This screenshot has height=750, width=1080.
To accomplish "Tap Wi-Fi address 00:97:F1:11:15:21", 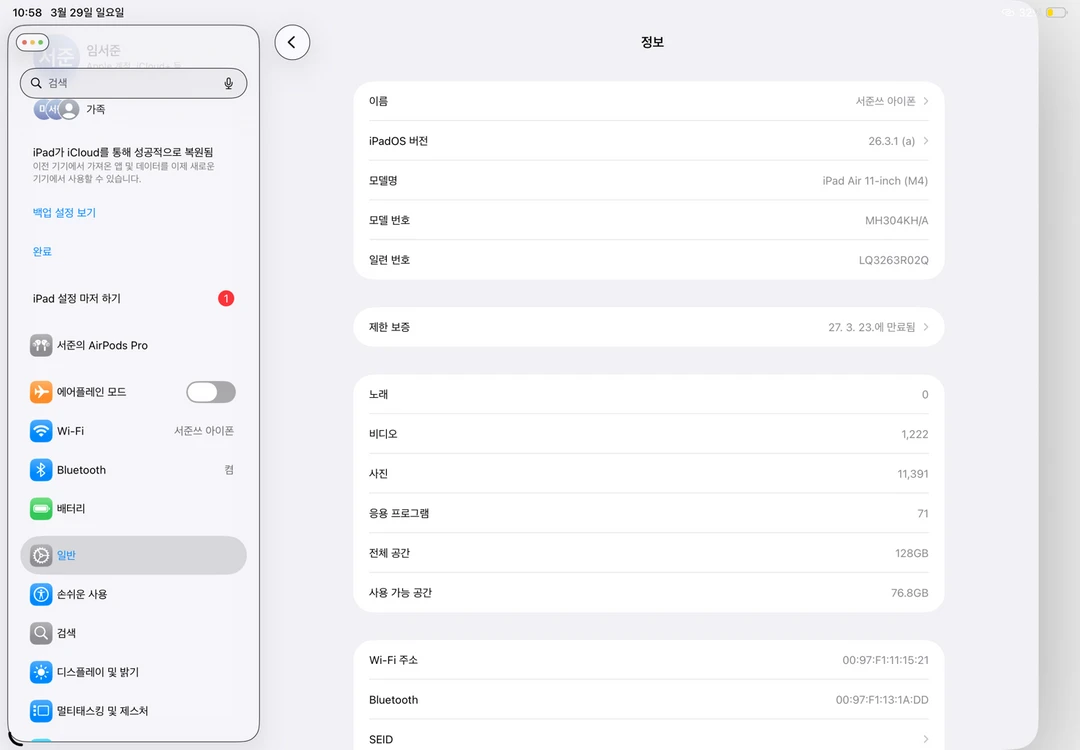I will coord(885,660).
